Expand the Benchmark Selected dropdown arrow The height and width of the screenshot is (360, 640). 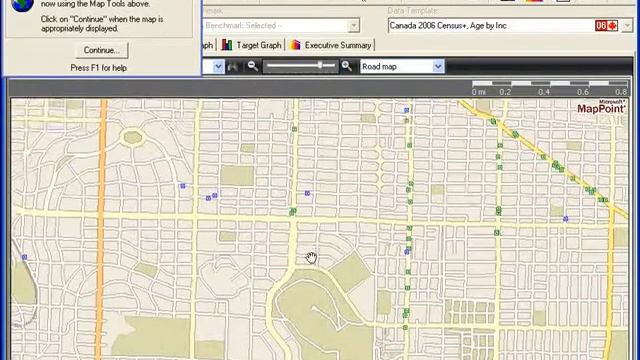353,26
